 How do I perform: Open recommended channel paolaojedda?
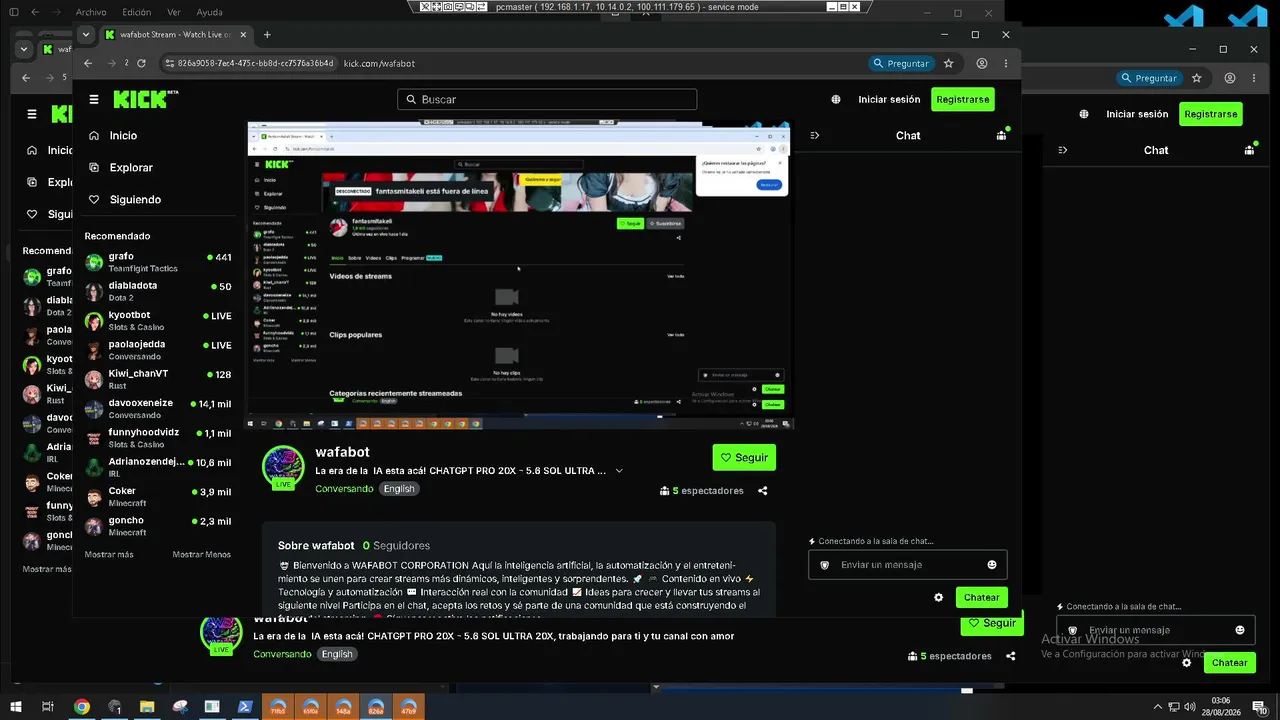click(158, 350)
